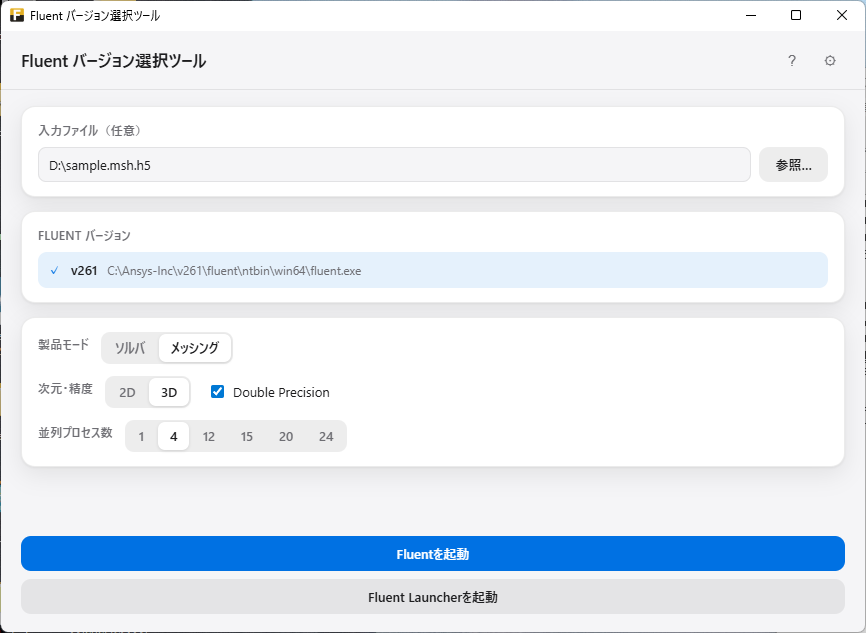This screenshot has width=866, height=633.
Task: Click the Fluent バージョン選択ツール page heading
Action: pos(114,61)
